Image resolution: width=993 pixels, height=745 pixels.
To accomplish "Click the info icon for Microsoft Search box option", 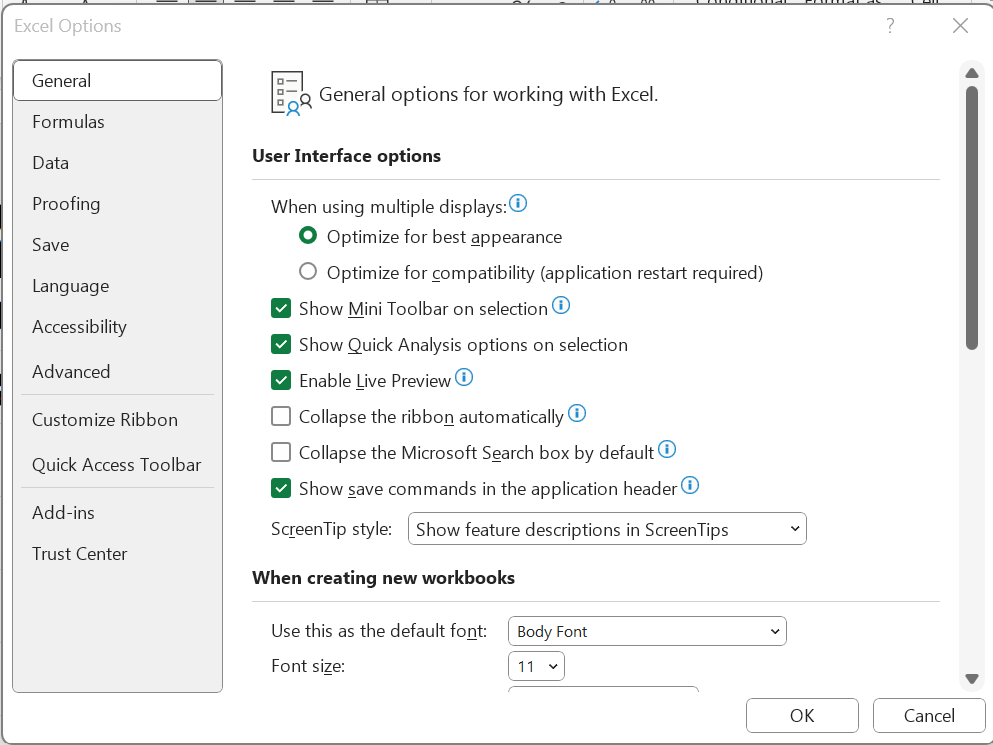I will (667, 450).
